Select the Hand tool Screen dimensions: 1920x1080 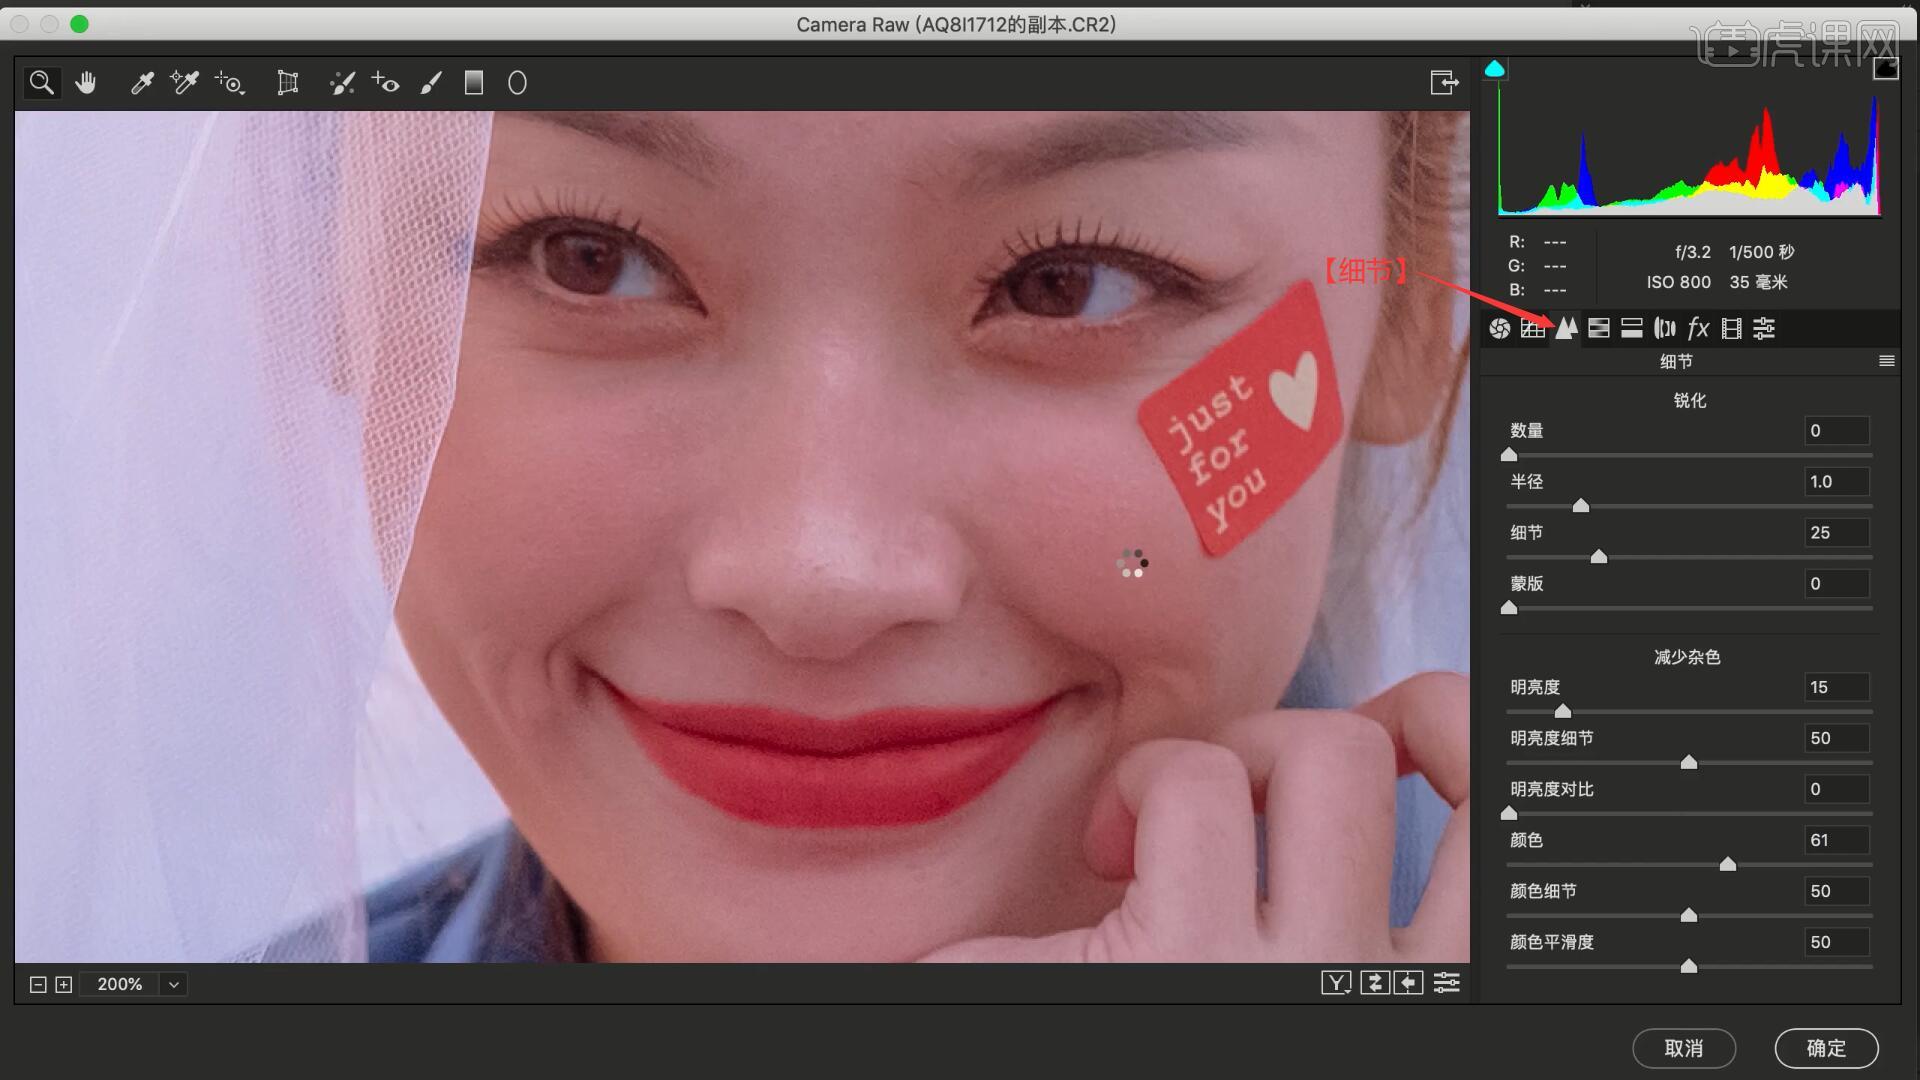[86, 83]
